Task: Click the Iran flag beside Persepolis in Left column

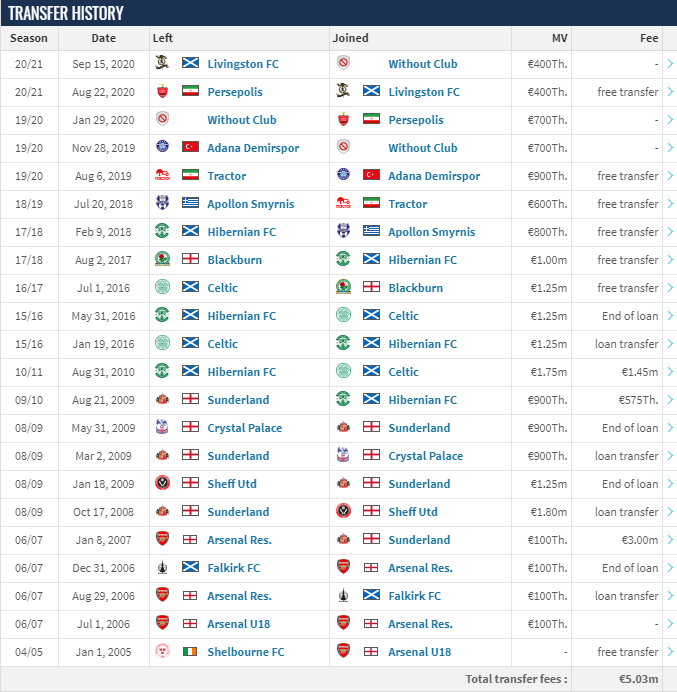Action: coord(190,91)
